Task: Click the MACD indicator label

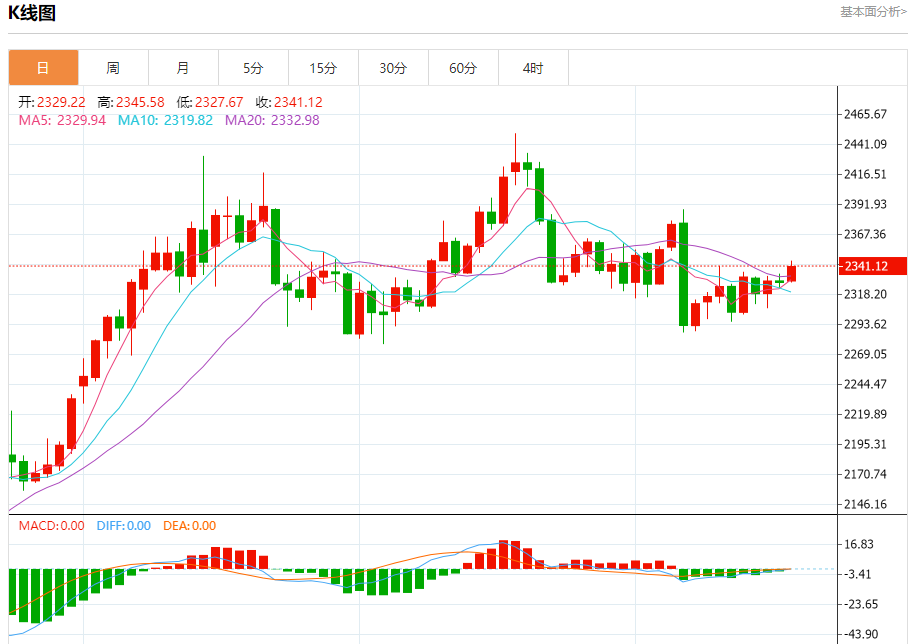Action: click(52, 525)
